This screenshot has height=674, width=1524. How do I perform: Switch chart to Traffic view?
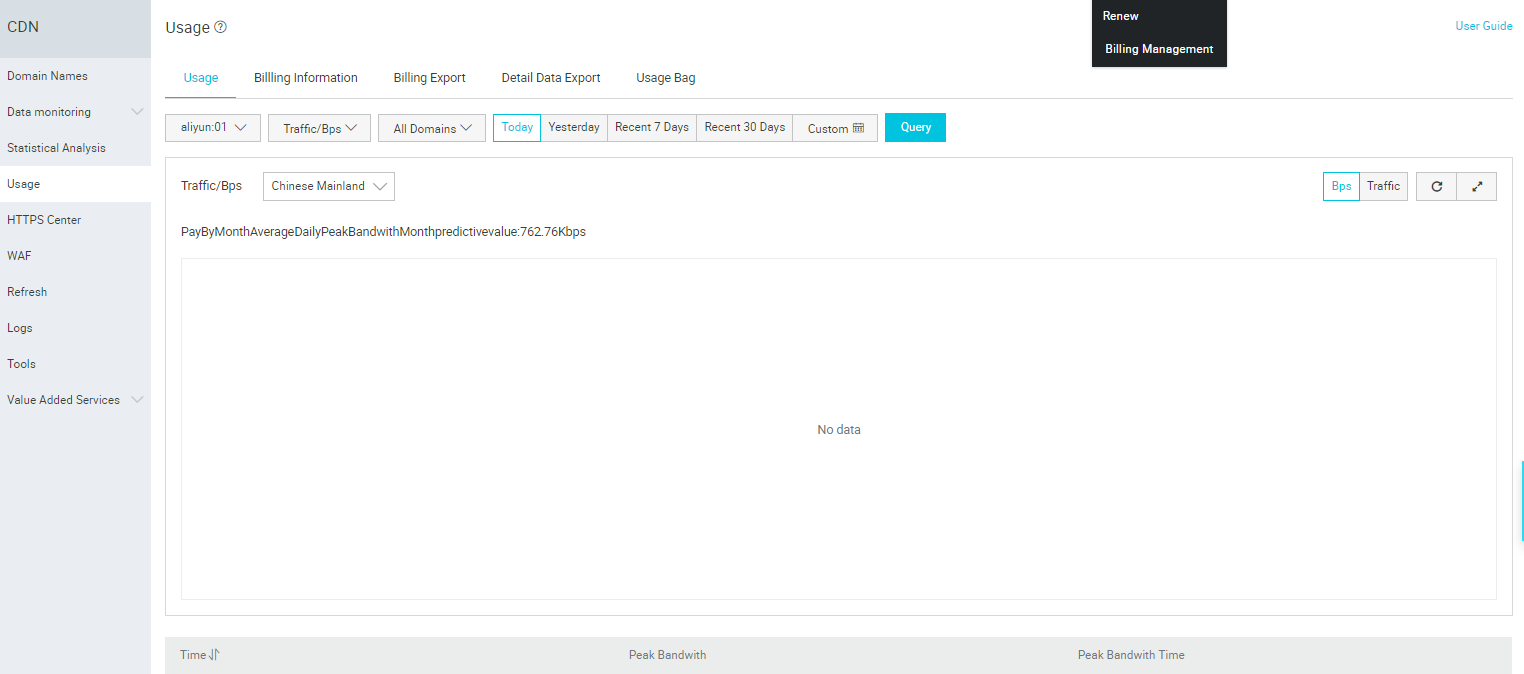click(1383, 186)
